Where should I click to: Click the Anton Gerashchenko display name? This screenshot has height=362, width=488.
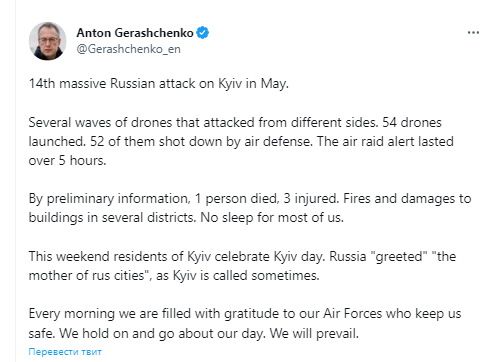(x=135, y=33)
